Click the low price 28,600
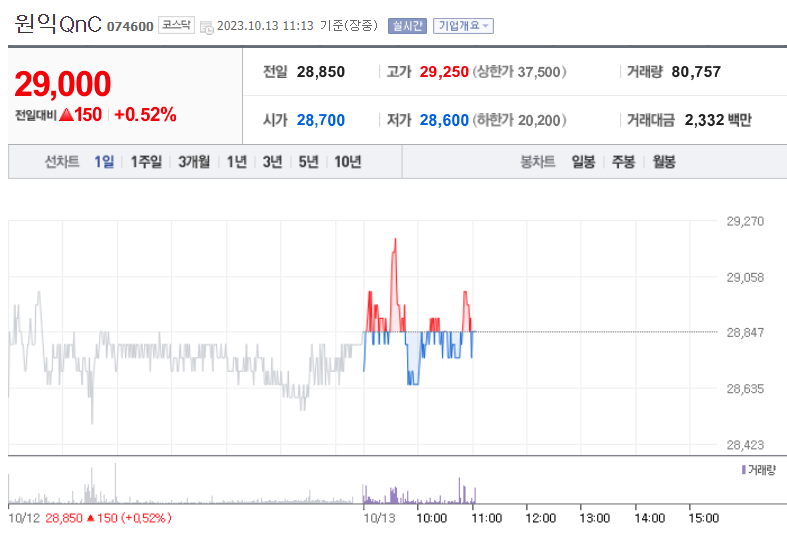The width and height of the screenshot is (787, 540). [x=444, y=120]
